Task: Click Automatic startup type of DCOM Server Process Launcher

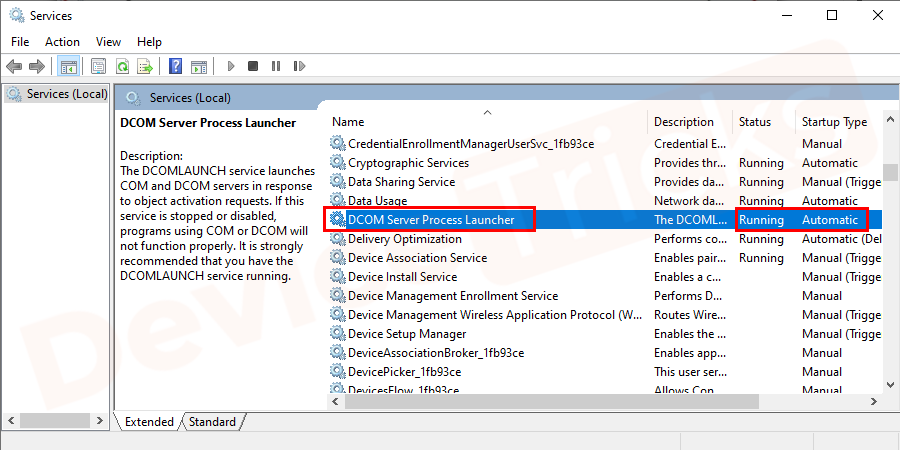Action: tap(830, 220)
